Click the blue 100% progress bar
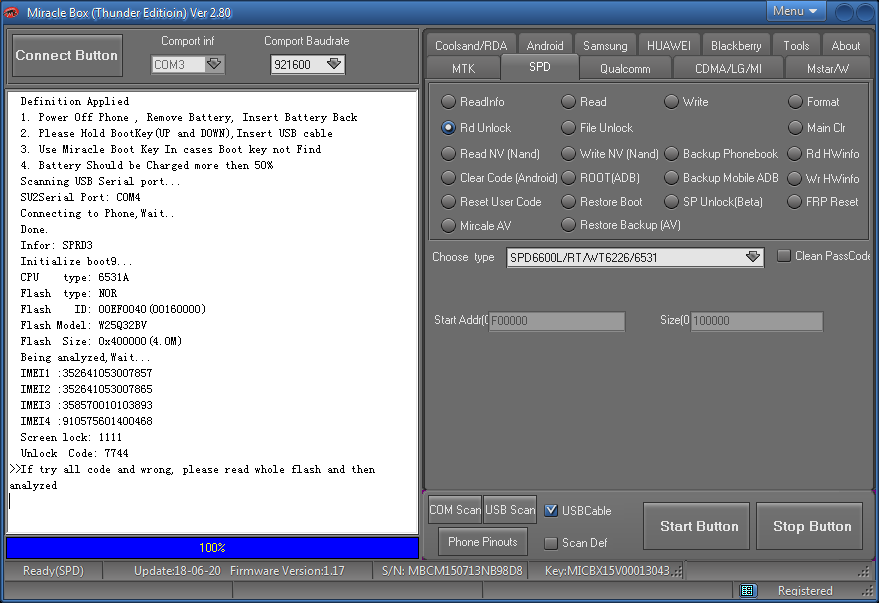Viewport: 879px width, 603px height. [x=212, y=548]
